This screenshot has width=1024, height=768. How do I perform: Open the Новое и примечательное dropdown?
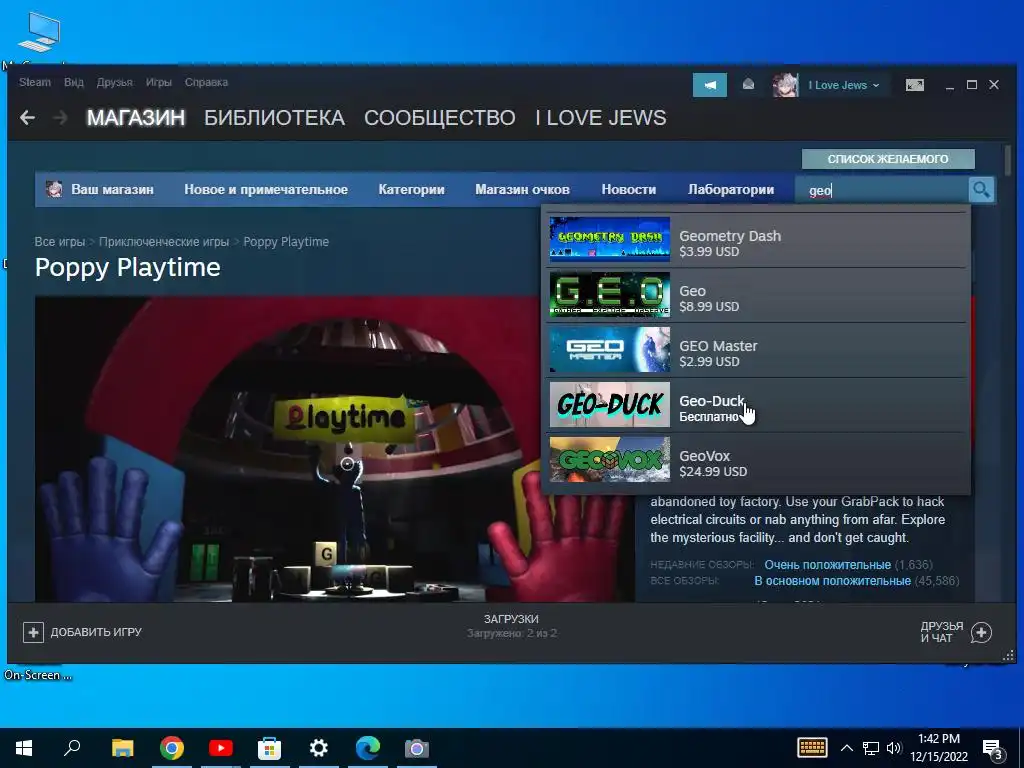coord(266,189)
